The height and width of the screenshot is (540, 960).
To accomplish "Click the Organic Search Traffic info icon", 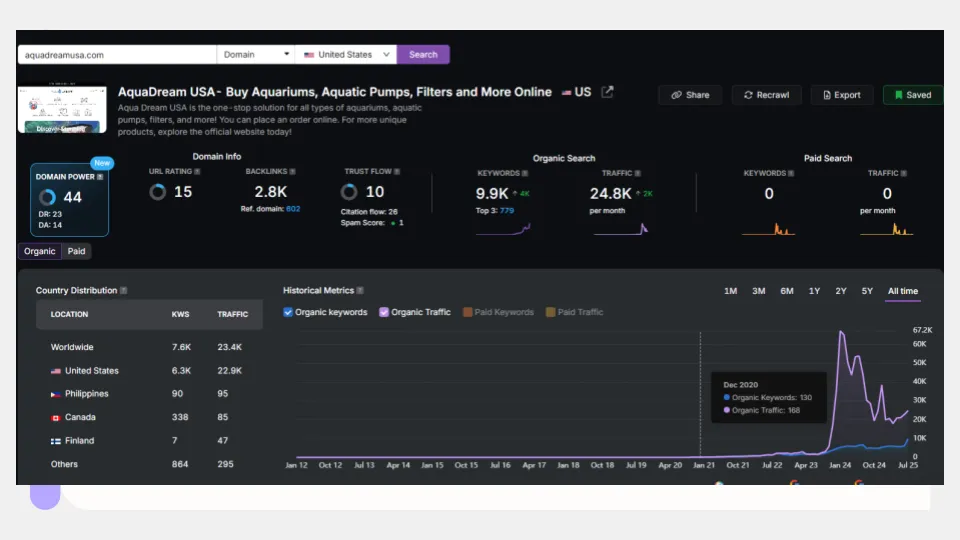I will (x=637, y=173).
